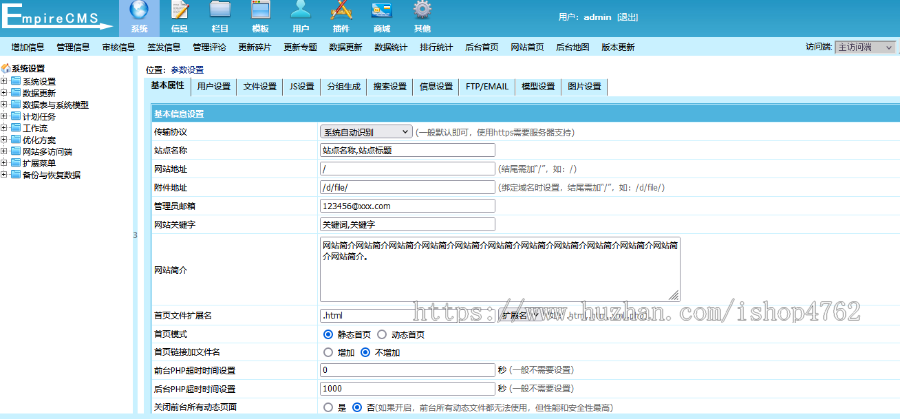The width and height of the screenshot is (900, 419).
Task: Expand the 数据更新 tree node
Action: coord(5,93)
